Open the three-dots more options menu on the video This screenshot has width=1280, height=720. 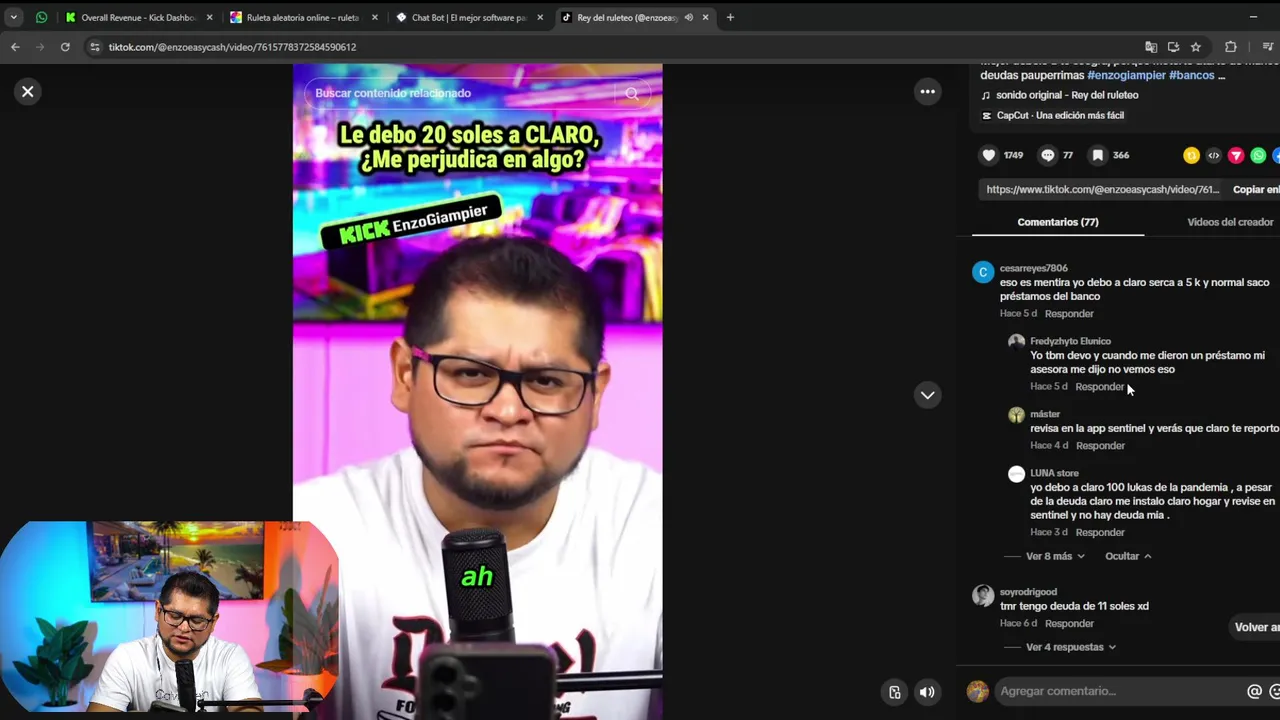[928, 91]
